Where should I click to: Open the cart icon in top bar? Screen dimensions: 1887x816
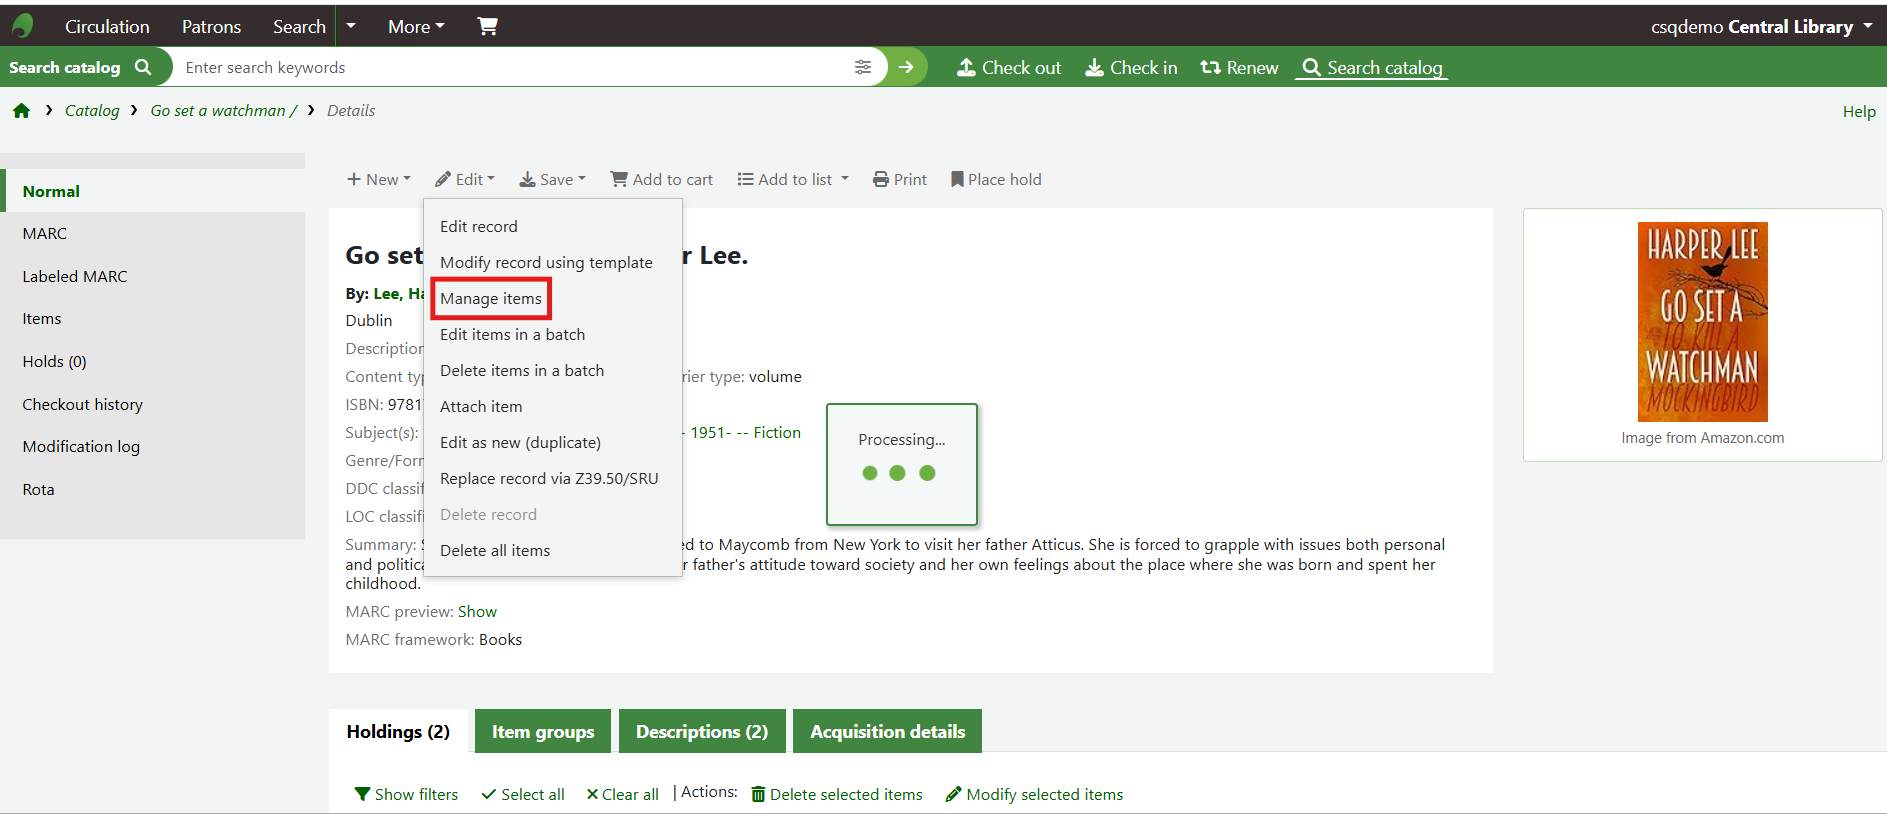(x=487, y=26)
